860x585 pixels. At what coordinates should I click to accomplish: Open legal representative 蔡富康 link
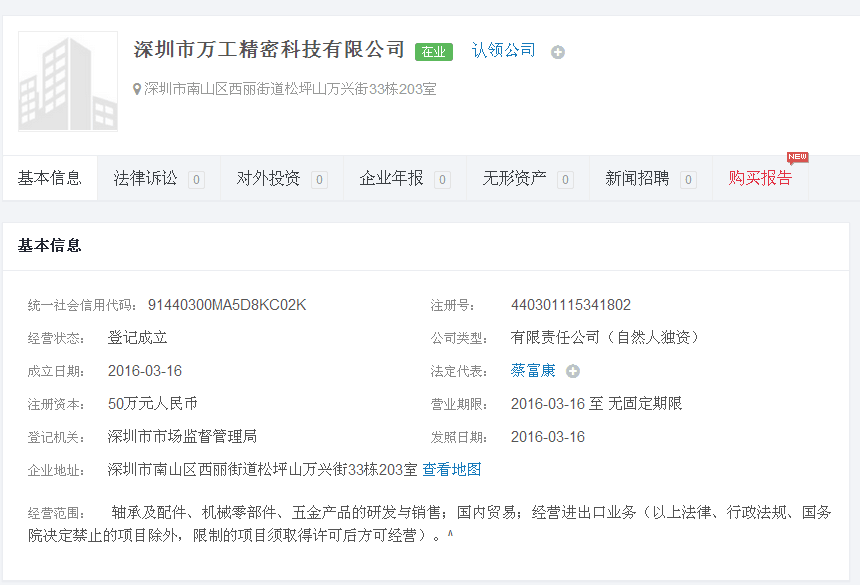(533, 370)
